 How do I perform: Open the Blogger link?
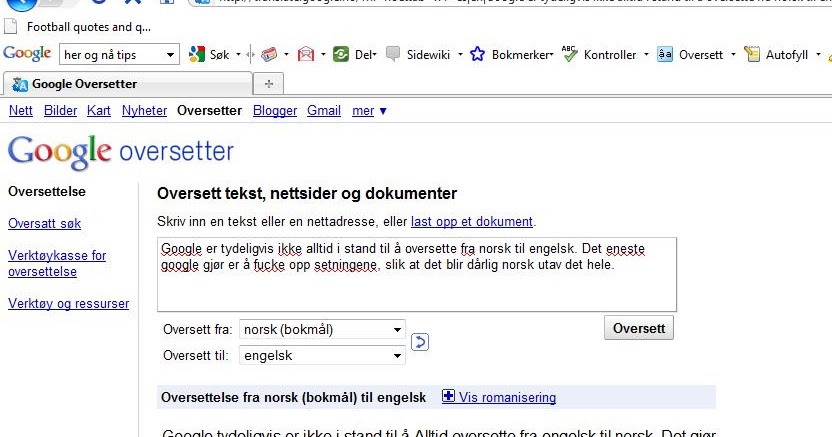(x=275, y=110)
